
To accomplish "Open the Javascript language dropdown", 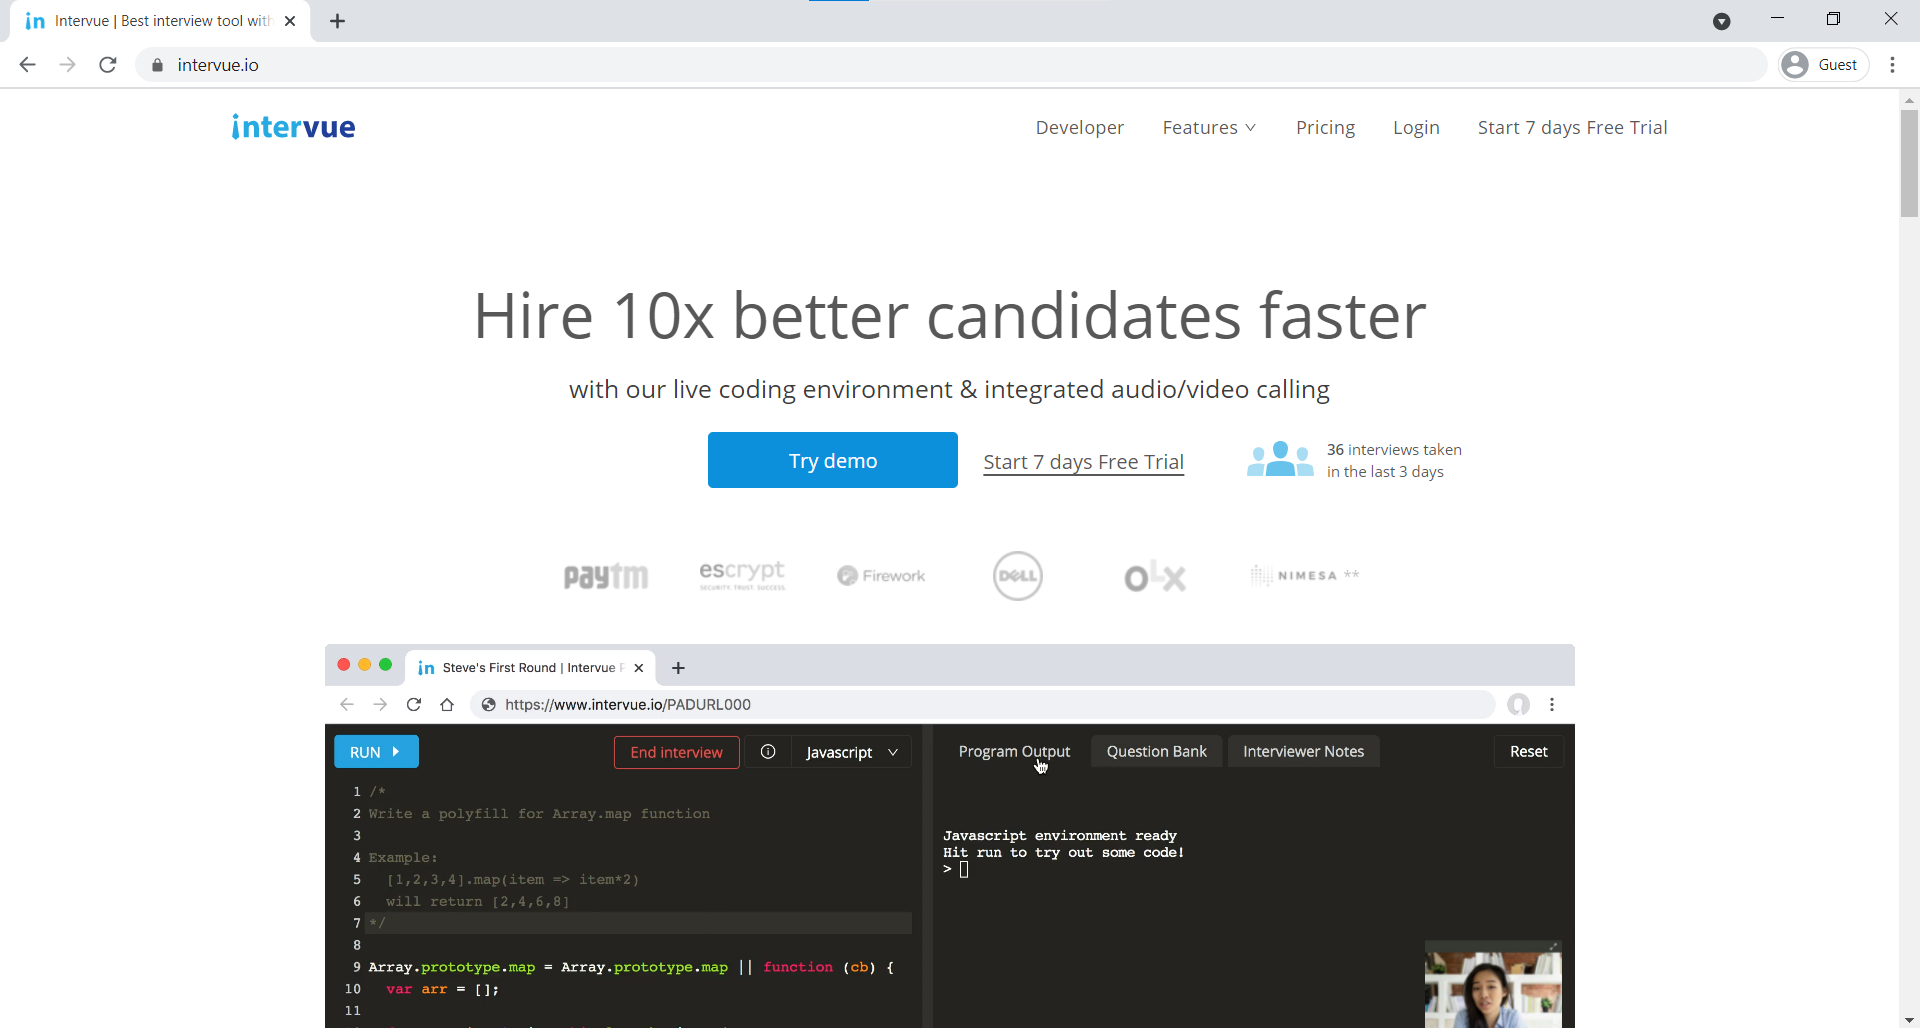I will pos(852,752).
